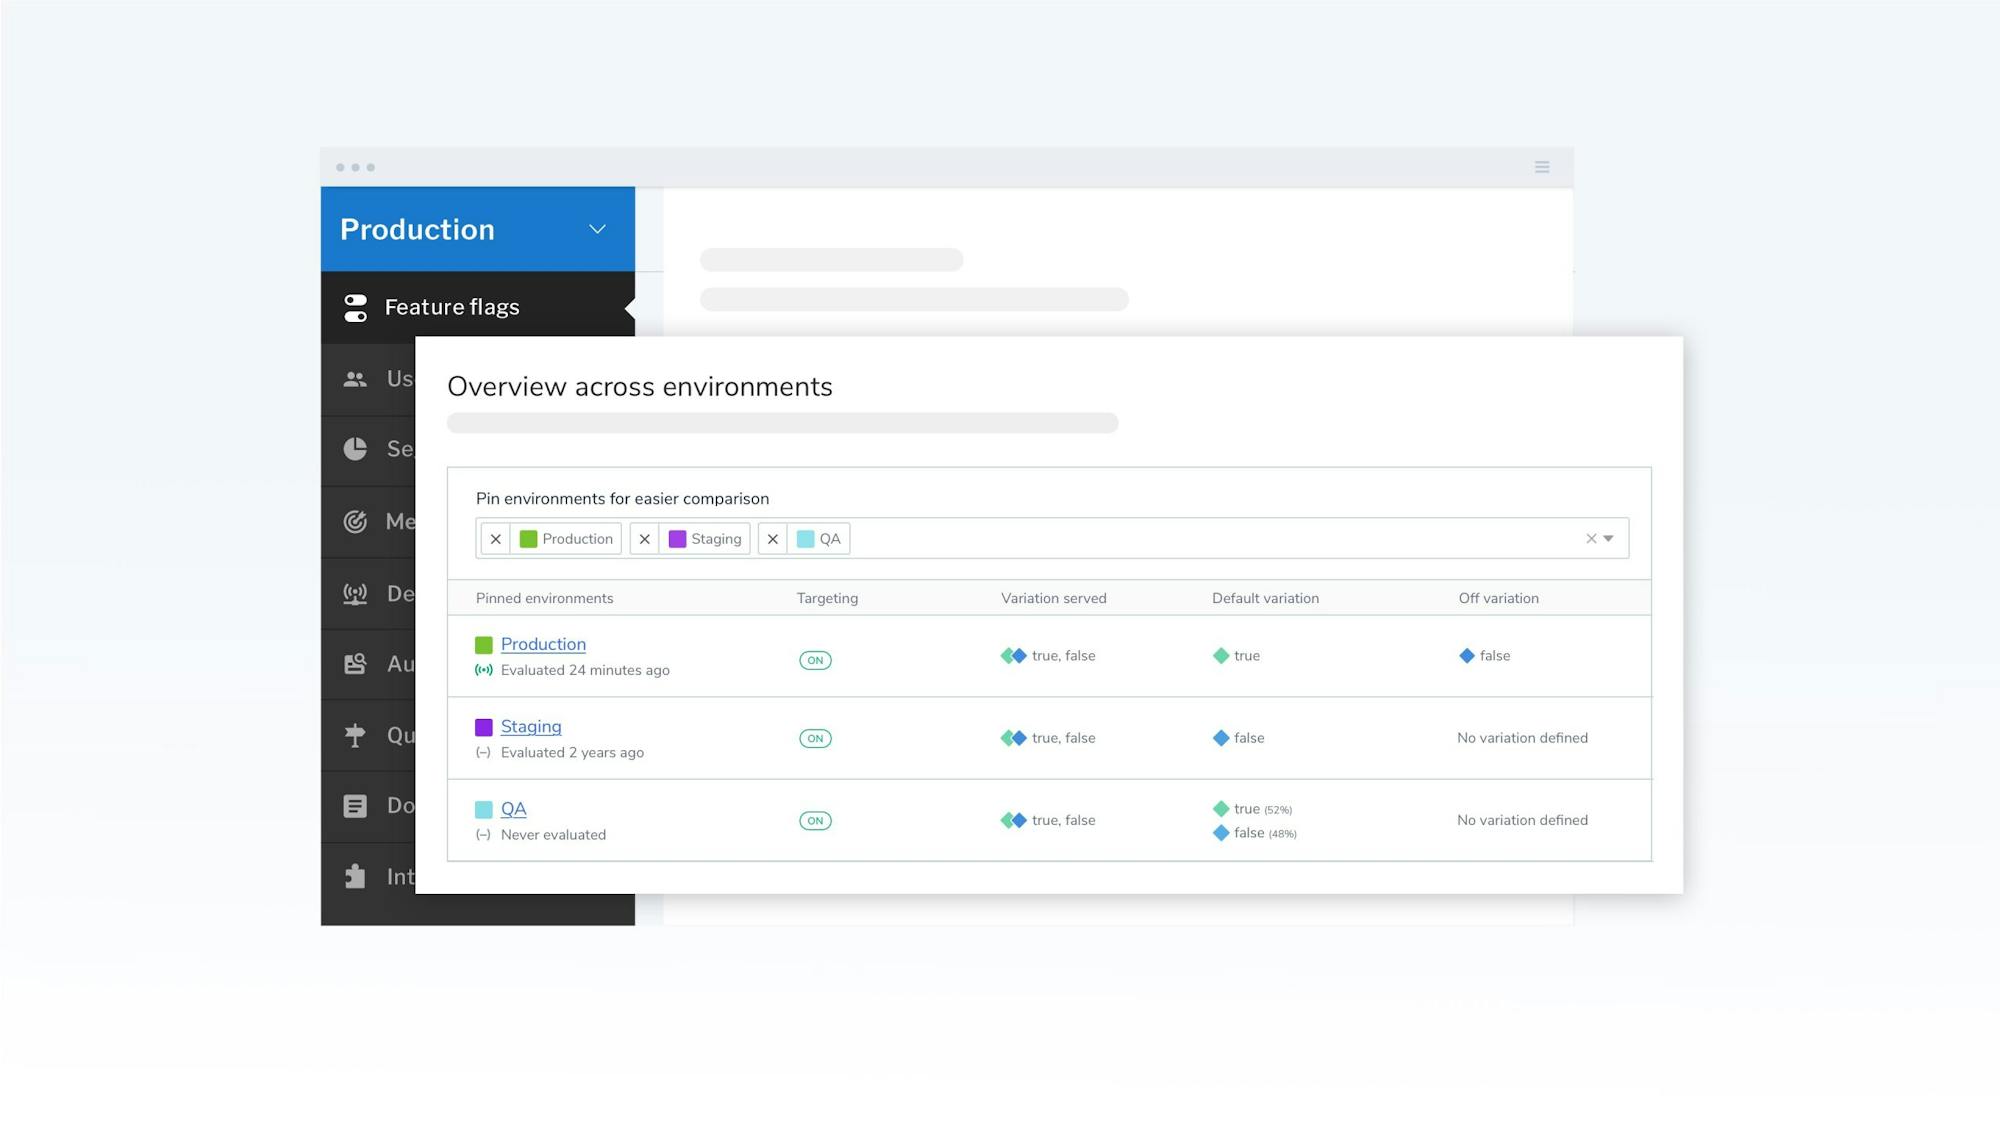Click the Quickstart signpost icon in sidebar
The width and height of the screenshot is (2000, 1125).
pyautogui.click(x=355, y=735)
